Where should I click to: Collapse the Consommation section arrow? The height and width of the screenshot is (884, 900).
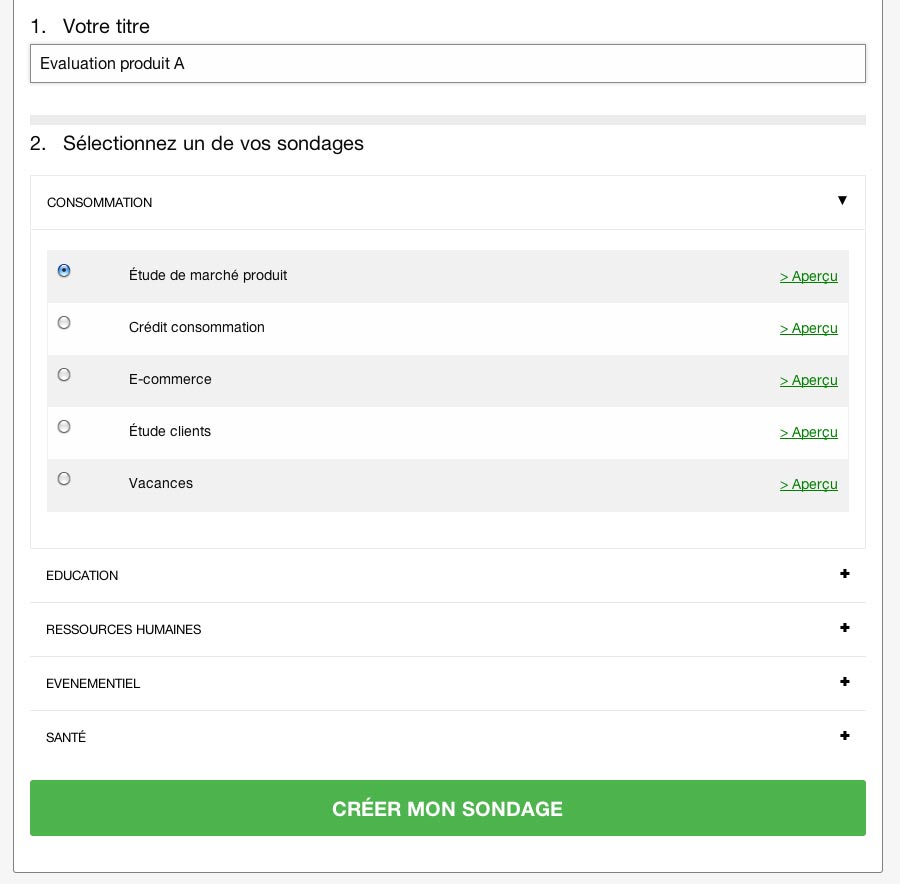point(842,200)
